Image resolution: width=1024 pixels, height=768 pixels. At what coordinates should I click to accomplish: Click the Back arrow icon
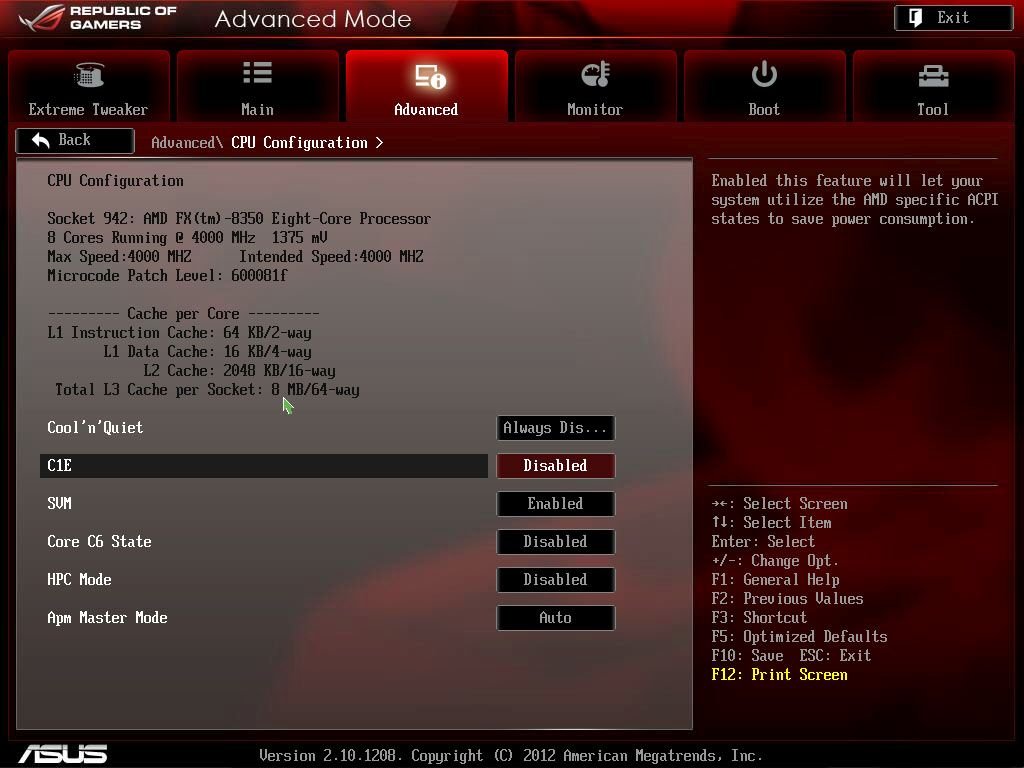[x=40, y=140]
